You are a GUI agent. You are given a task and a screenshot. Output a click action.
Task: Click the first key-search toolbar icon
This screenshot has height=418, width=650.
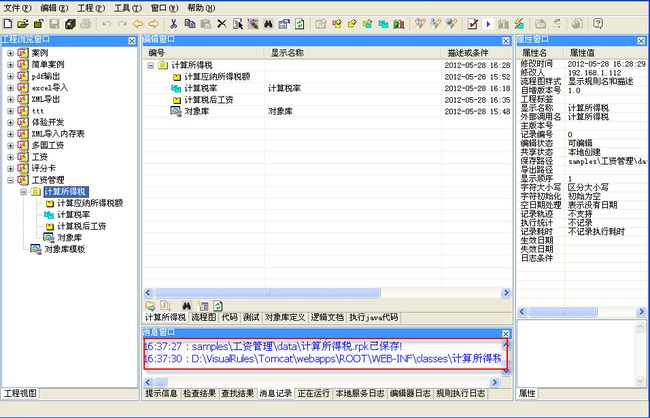[x=420, y=24]
